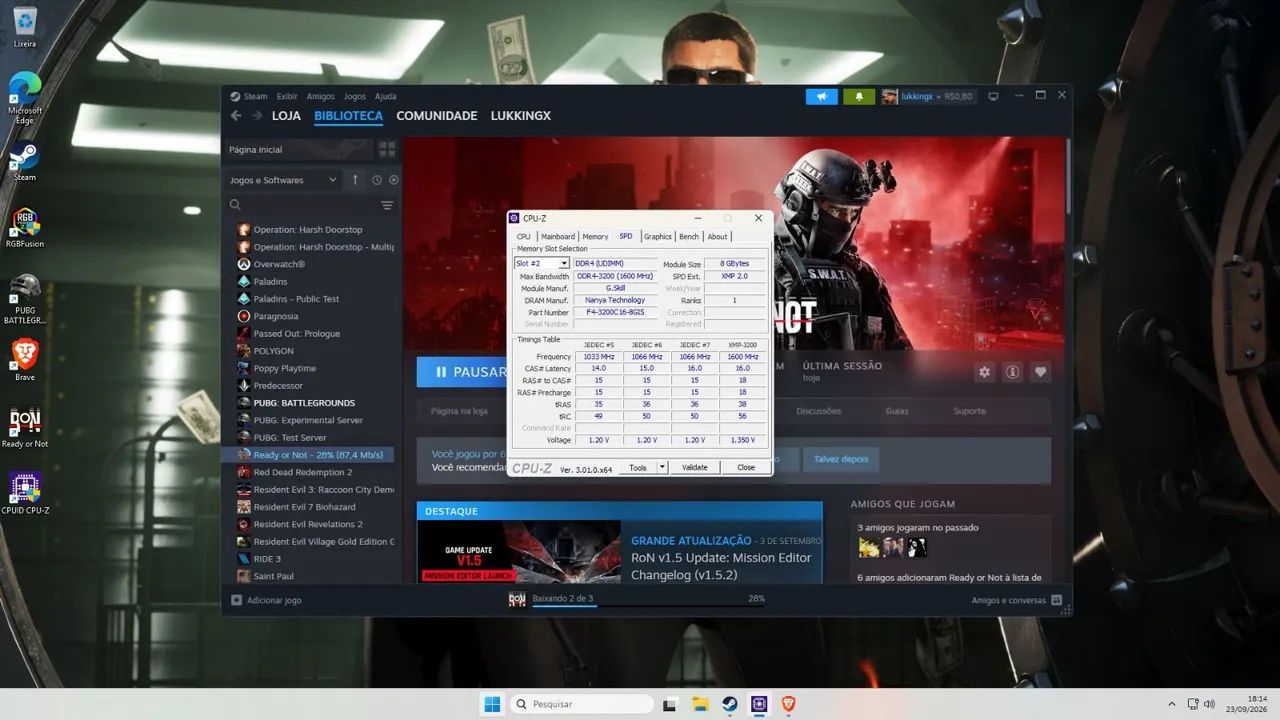The height and width of the screenshot is (720, 1280).
Task: Open Steam announcements megaphone button
Action: [x=822, y=97]
